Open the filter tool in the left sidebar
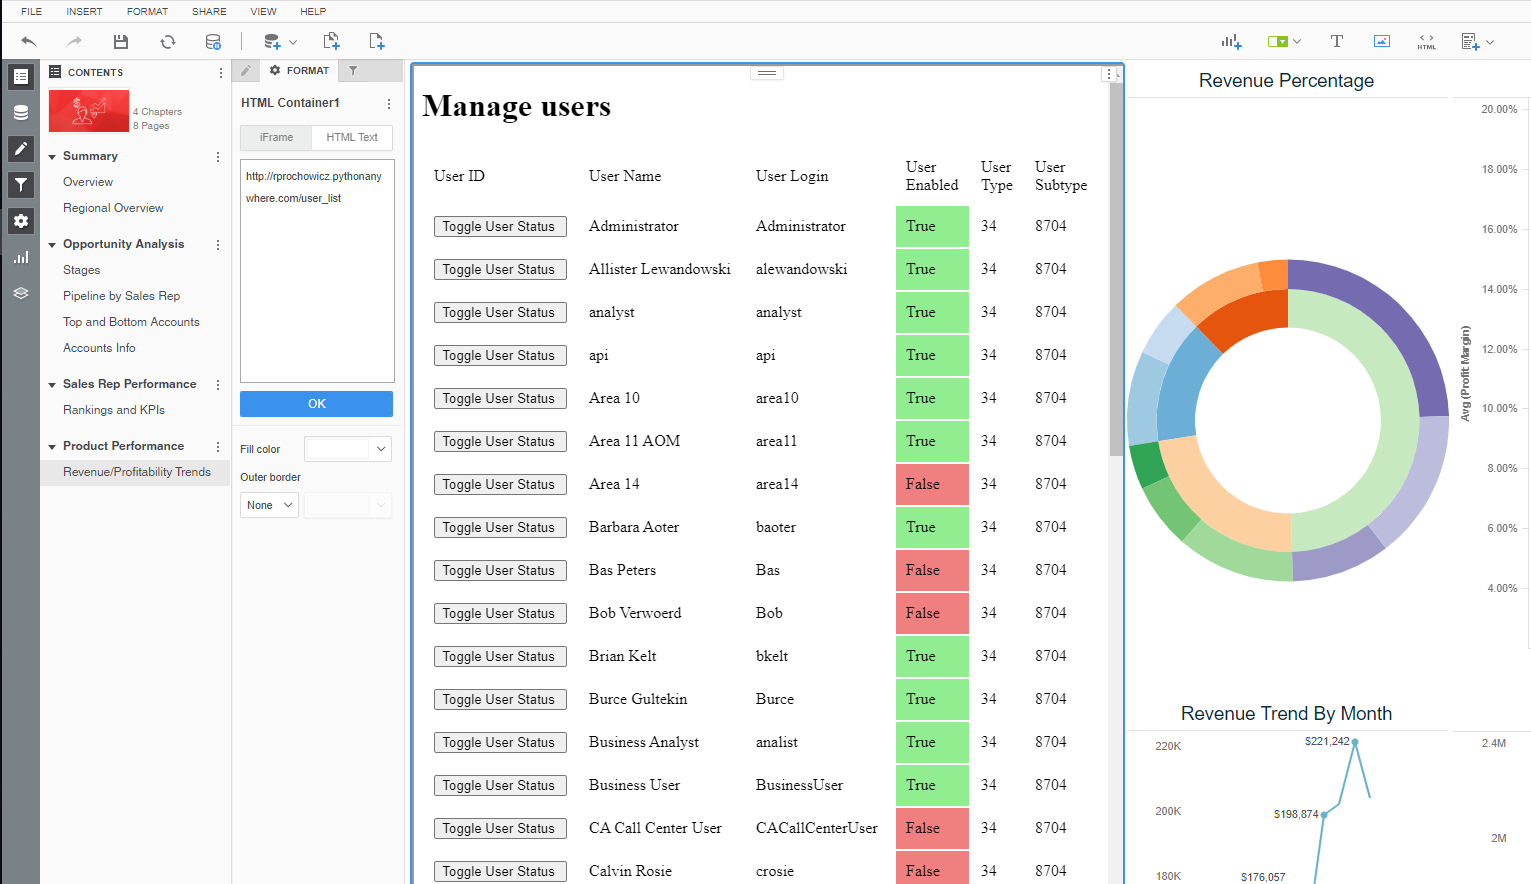Viewport: 1531px width, 884px height. tap(20, 184)
